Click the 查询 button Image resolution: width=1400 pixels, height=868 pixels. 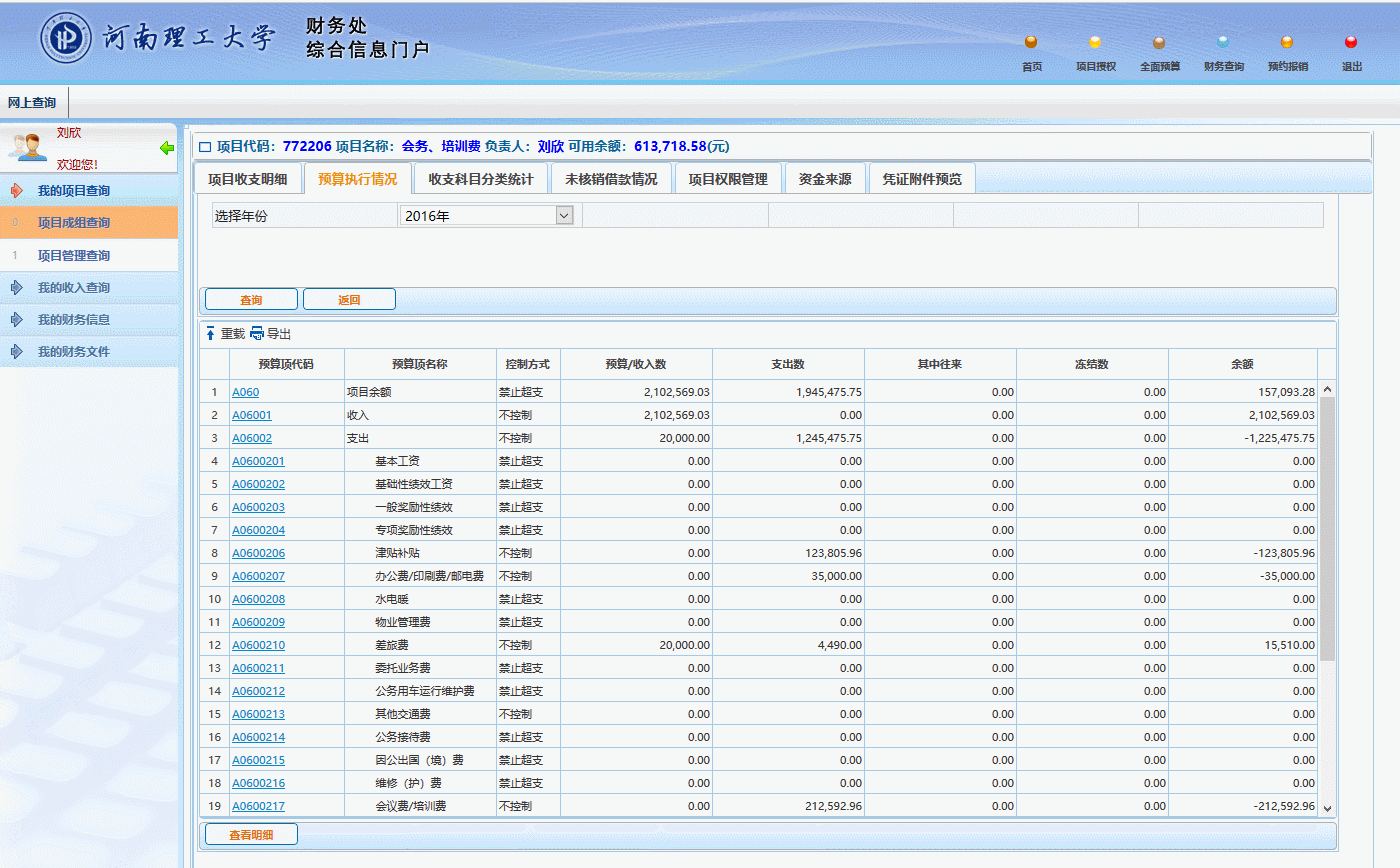pyautogui.click(x=251, y=299)
